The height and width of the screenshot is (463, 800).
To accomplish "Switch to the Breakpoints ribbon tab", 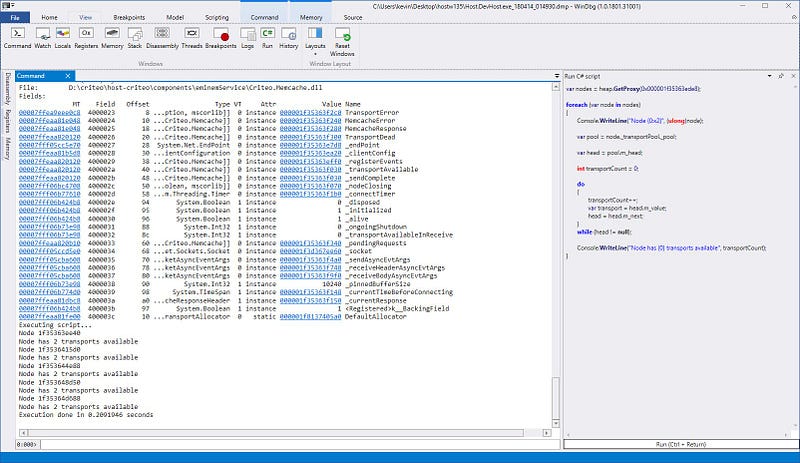I will click(x=129, y=17).
